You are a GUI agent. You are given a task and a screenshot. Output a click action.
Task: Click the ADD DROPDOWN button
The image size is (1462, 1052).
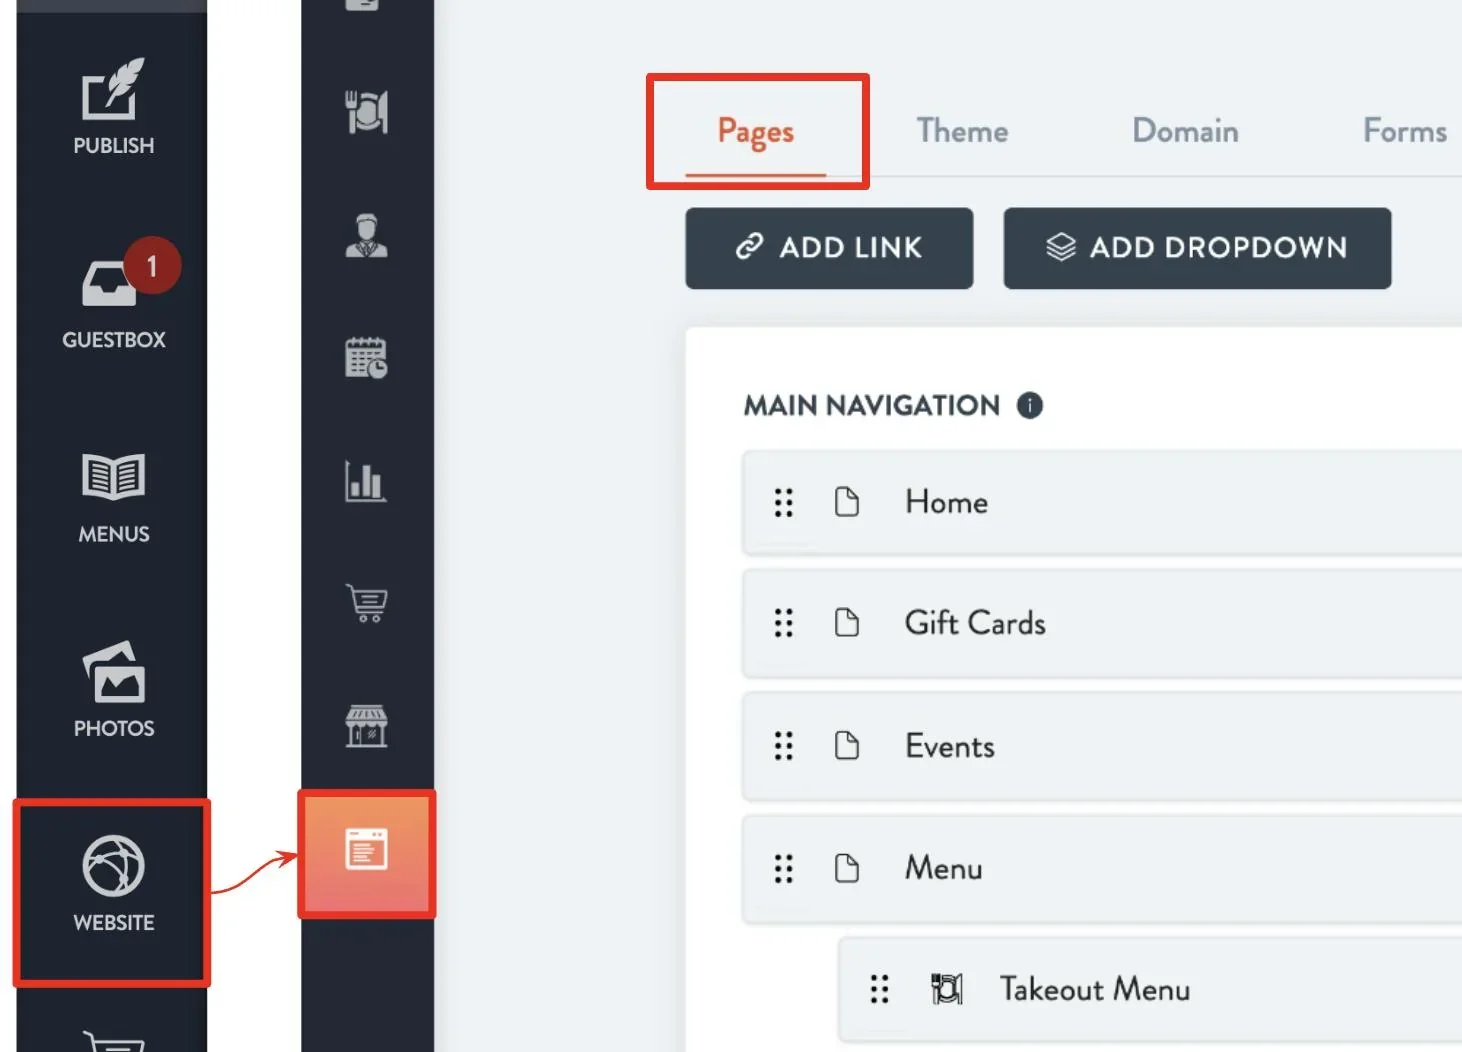[1197, 248]
